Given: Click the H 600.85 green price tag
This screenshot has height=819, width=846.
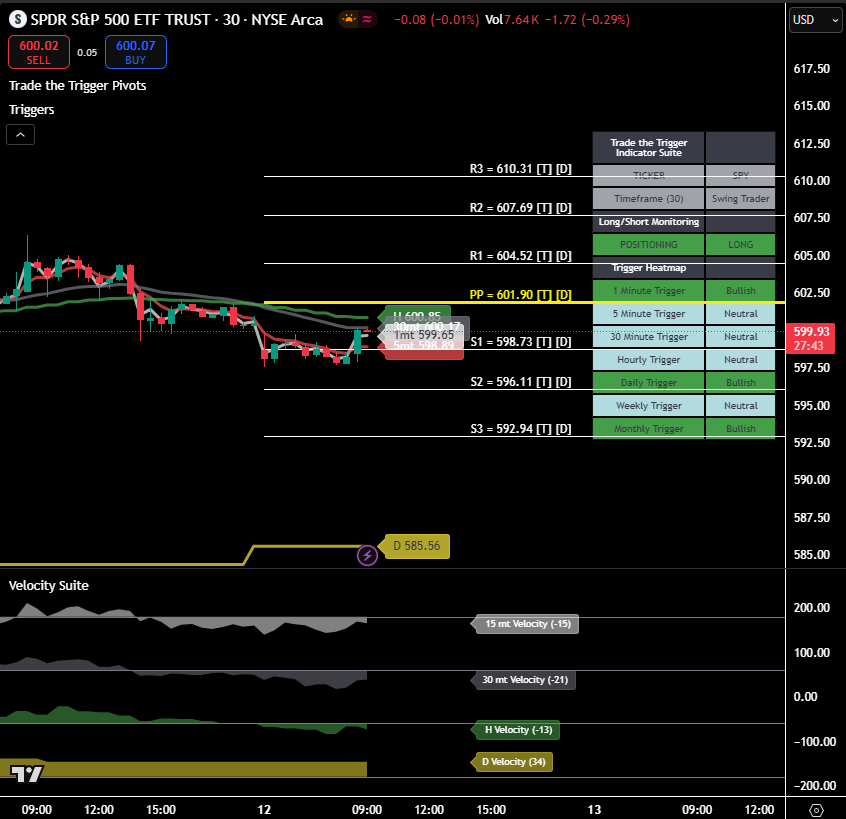Looking at the screenshot, I should point(417,316).
